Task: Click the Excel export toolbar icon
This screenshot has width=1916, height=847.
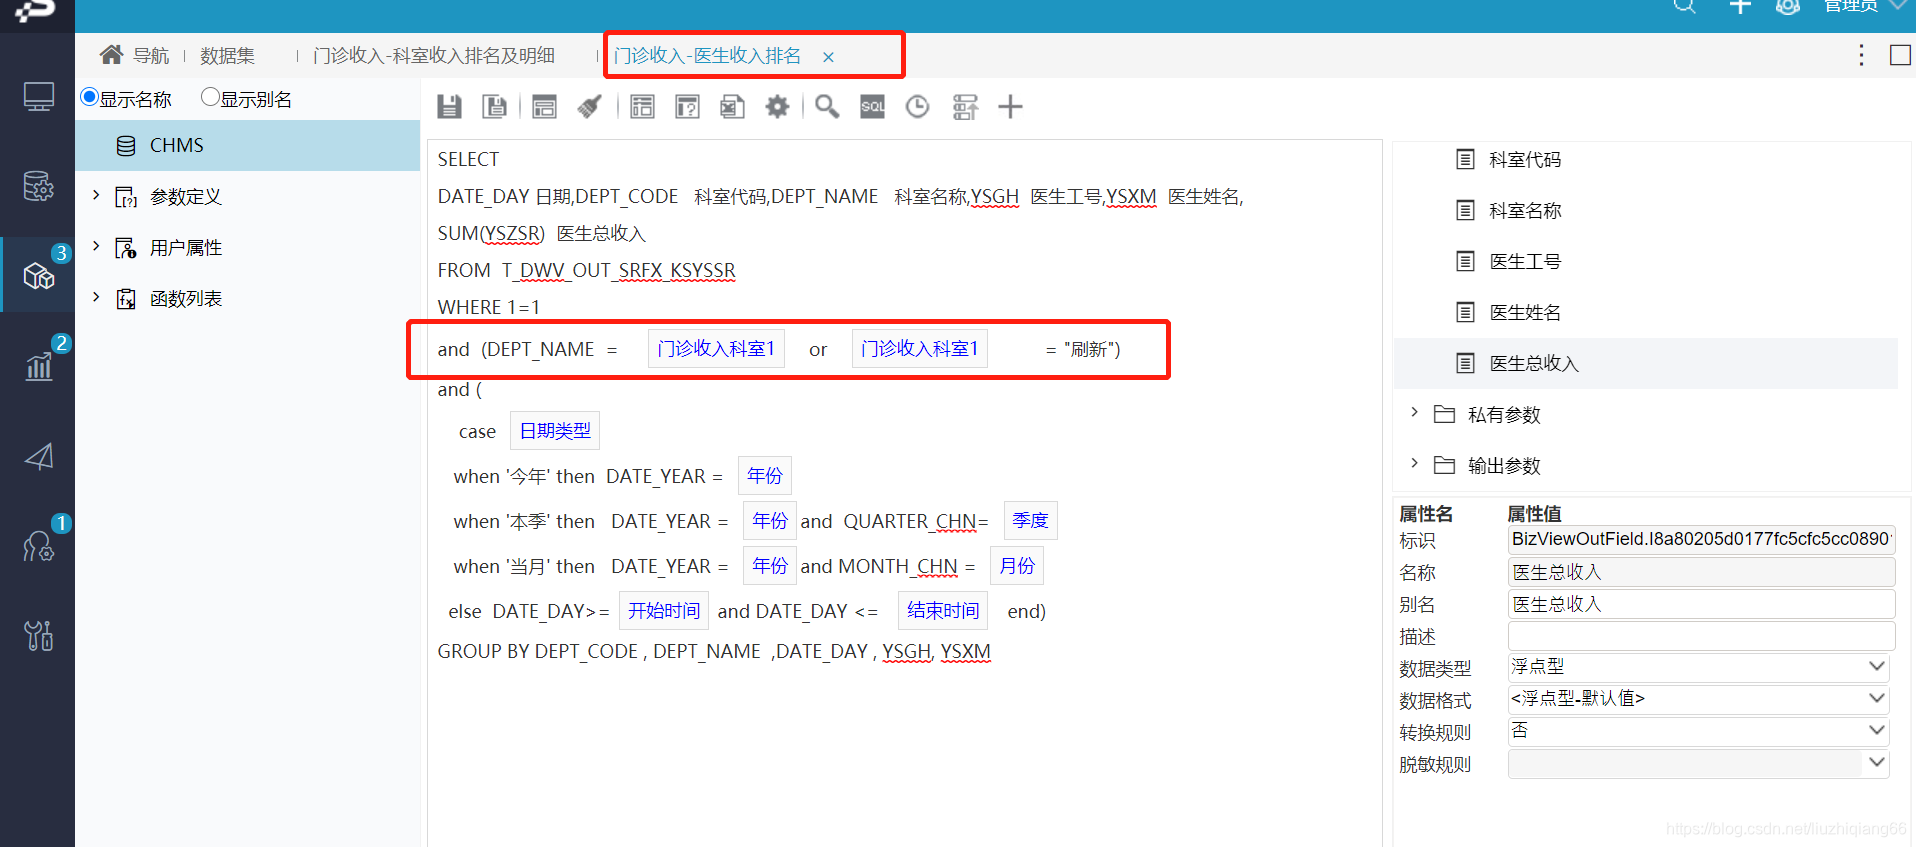Action: tap(732, 107)
